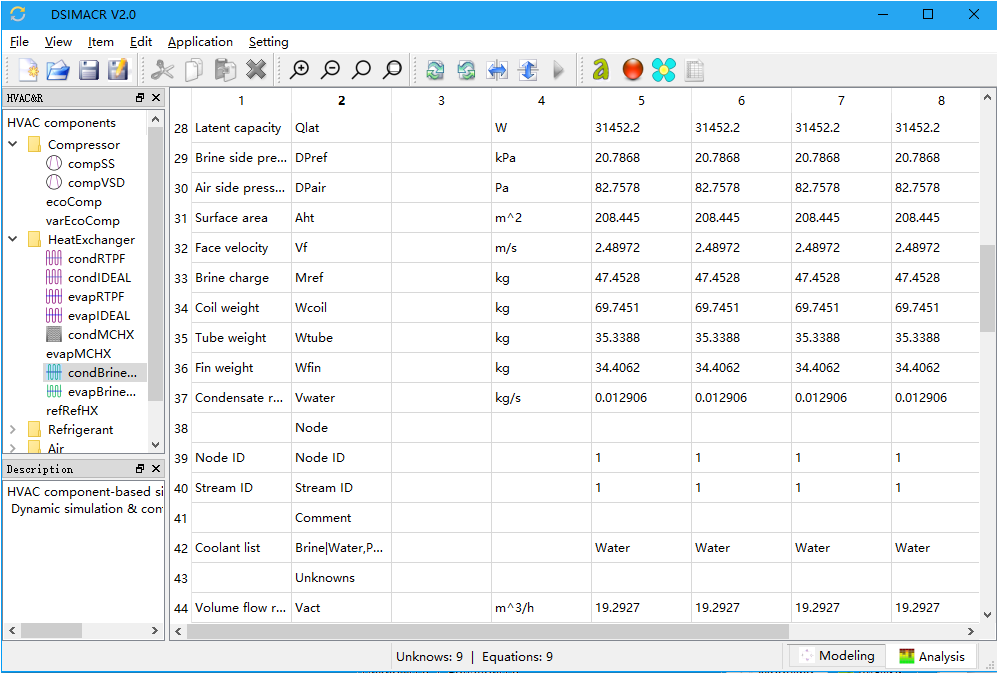The height and width of the screenshot is (673, 997).
Task: Select evapIDEAL heat exchanger
Action: pyautogui.click(x=99, y=316)
